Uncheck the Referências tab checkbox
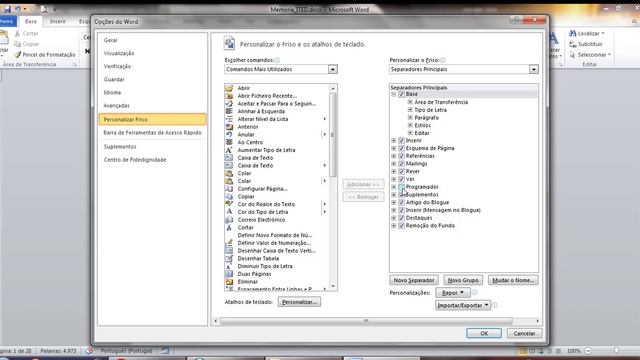This screenshot has width=640, height=360. click(401, 156)
